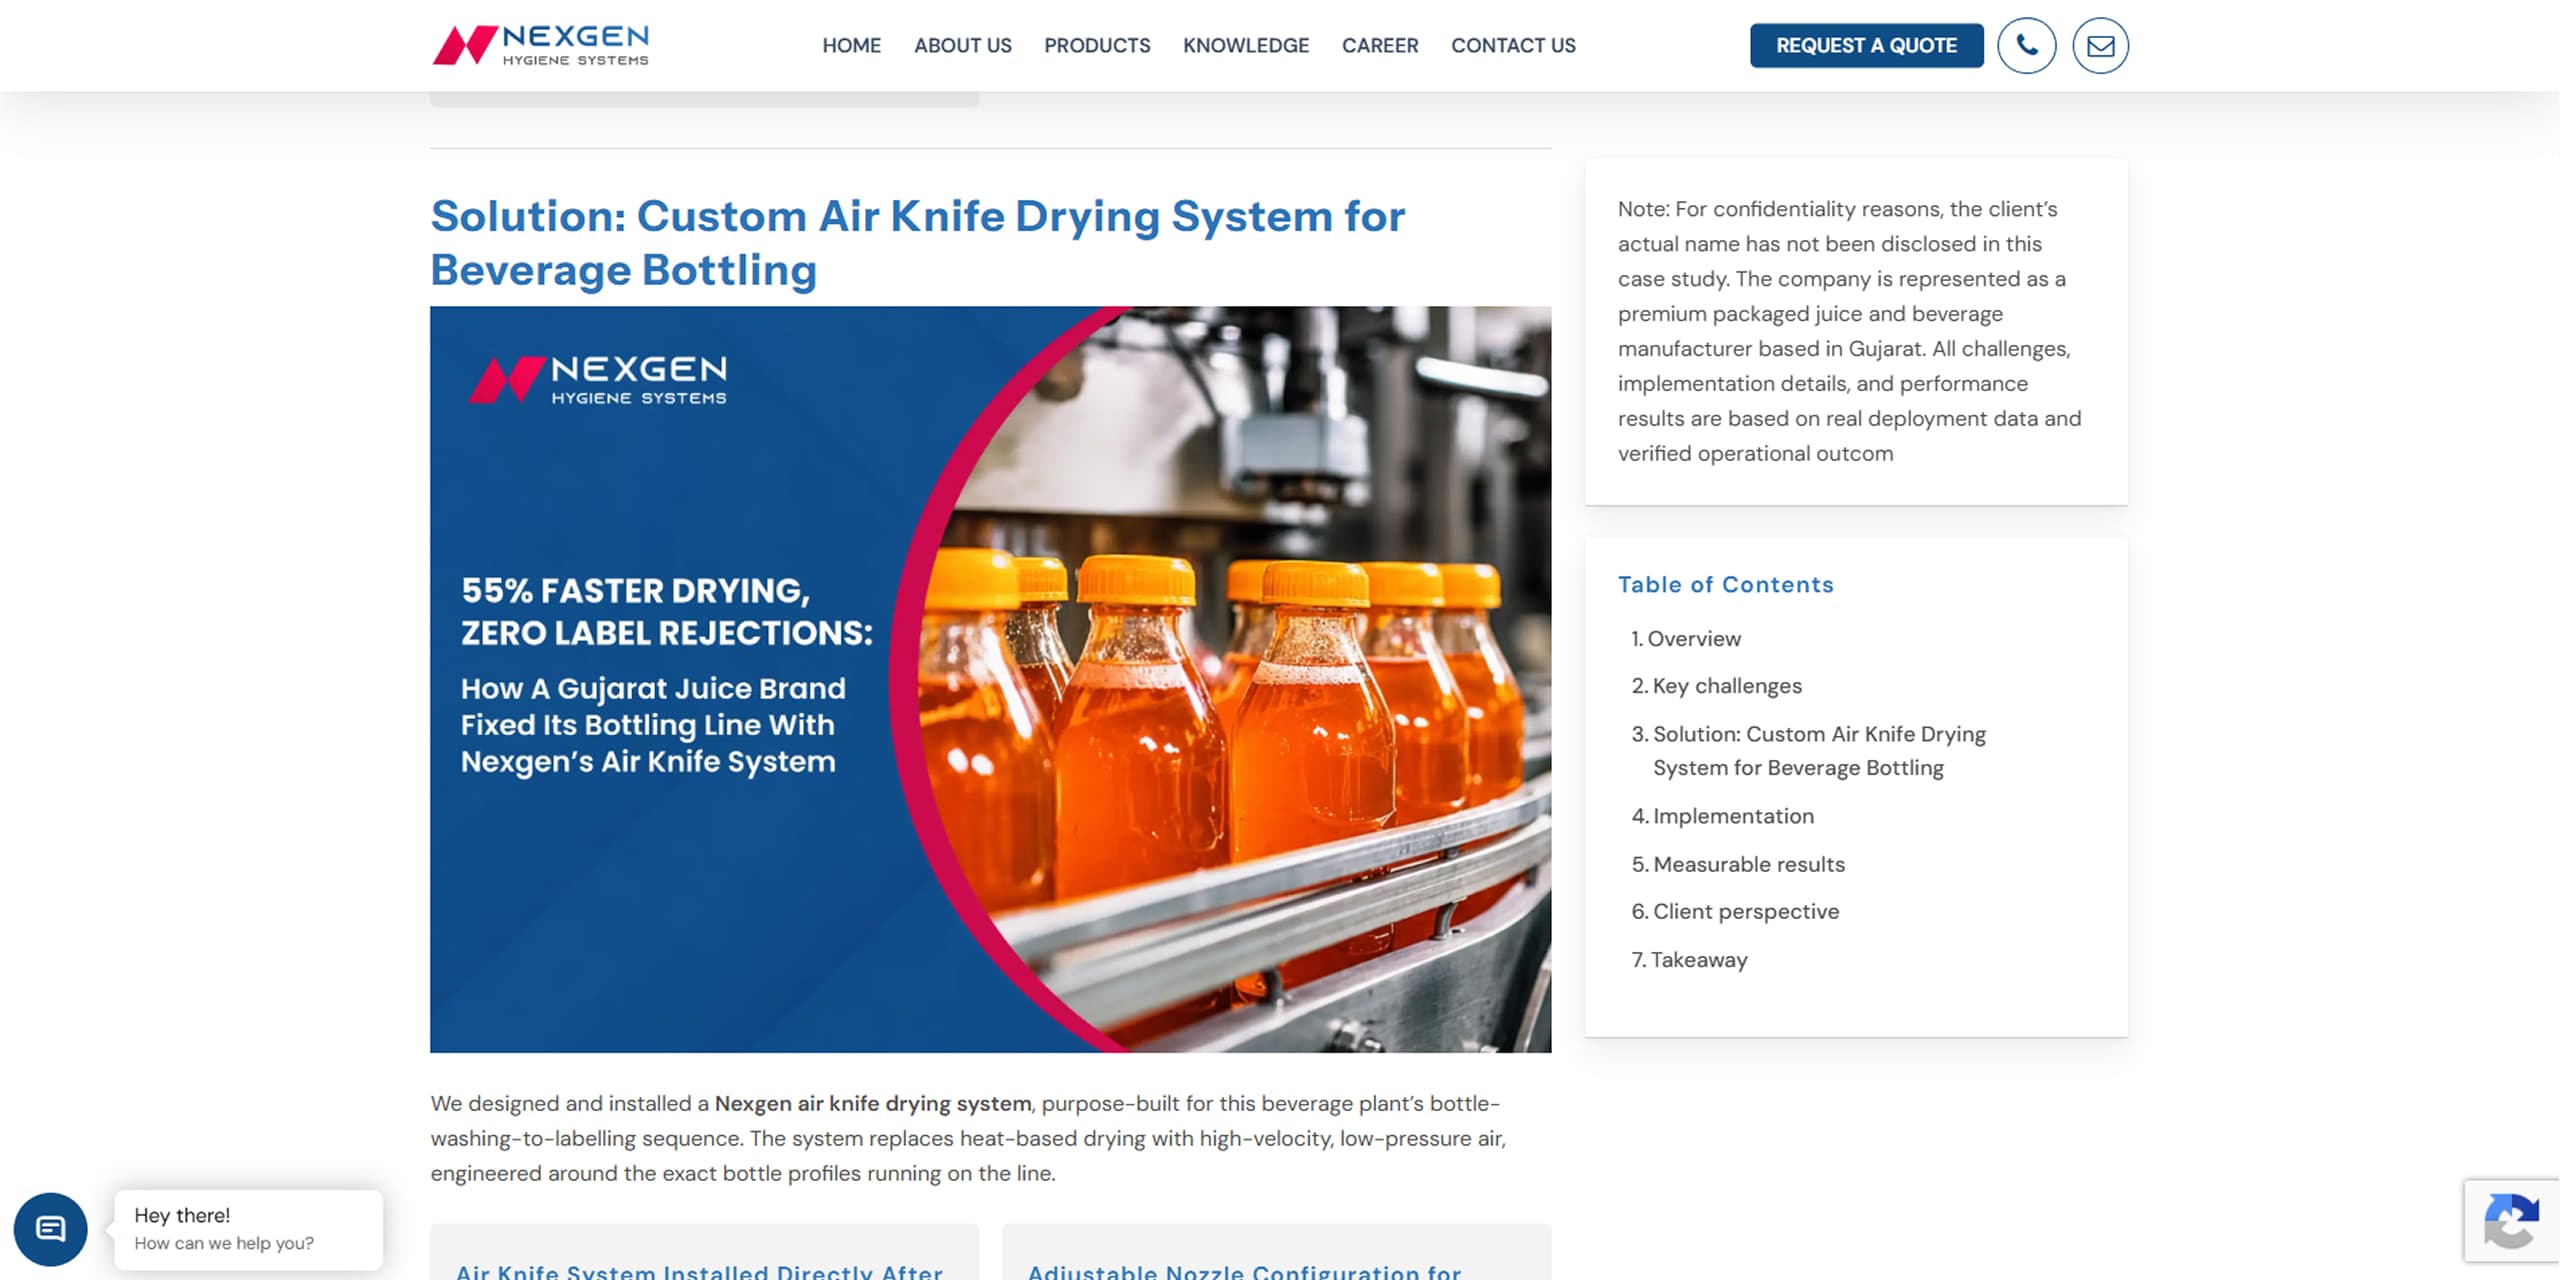Open the ABOUT US menu item

coord(962,45)
